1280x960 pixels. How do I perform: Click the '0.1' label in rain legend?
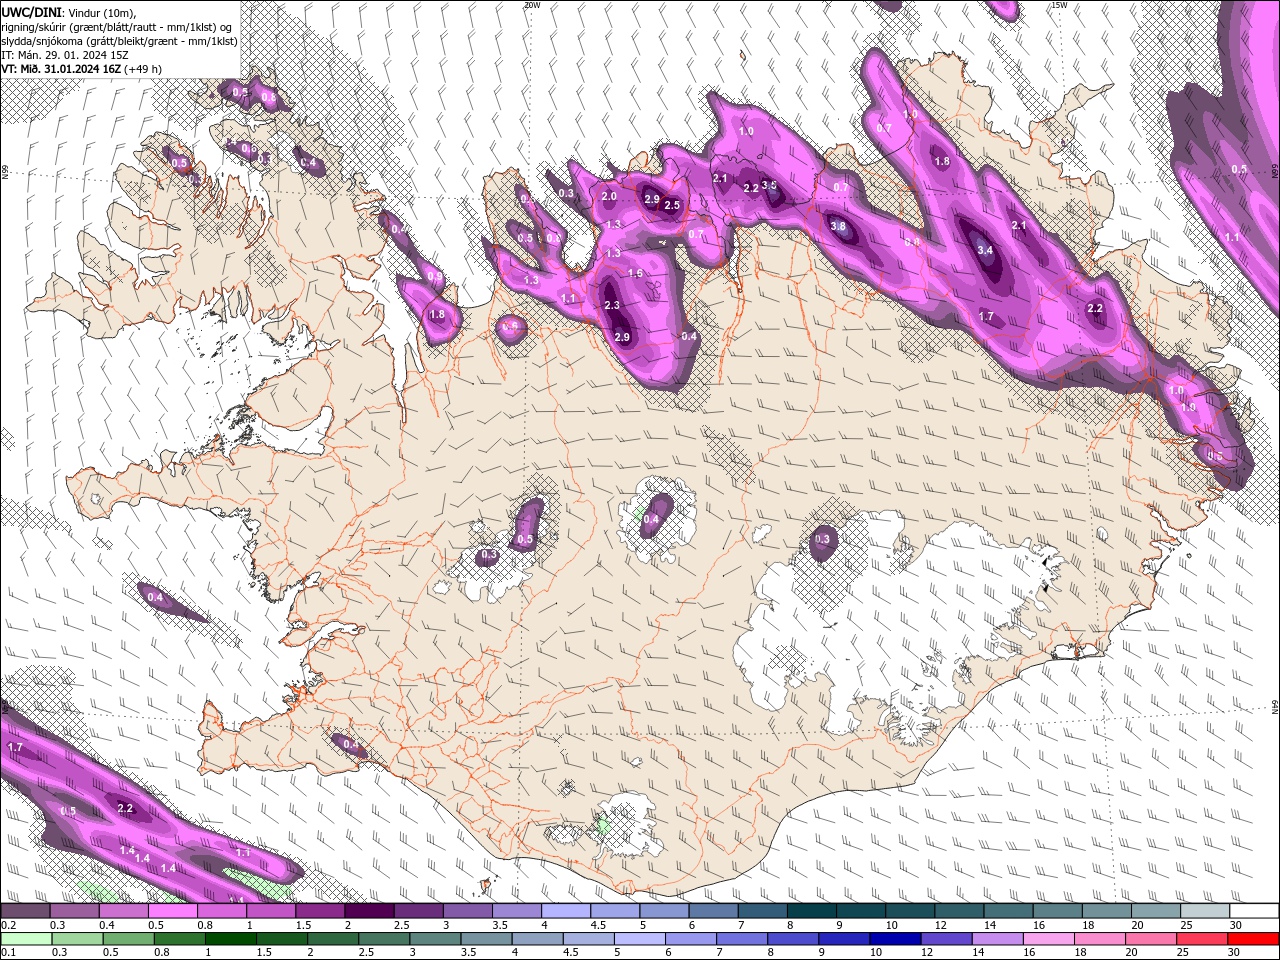pos(8,953)
